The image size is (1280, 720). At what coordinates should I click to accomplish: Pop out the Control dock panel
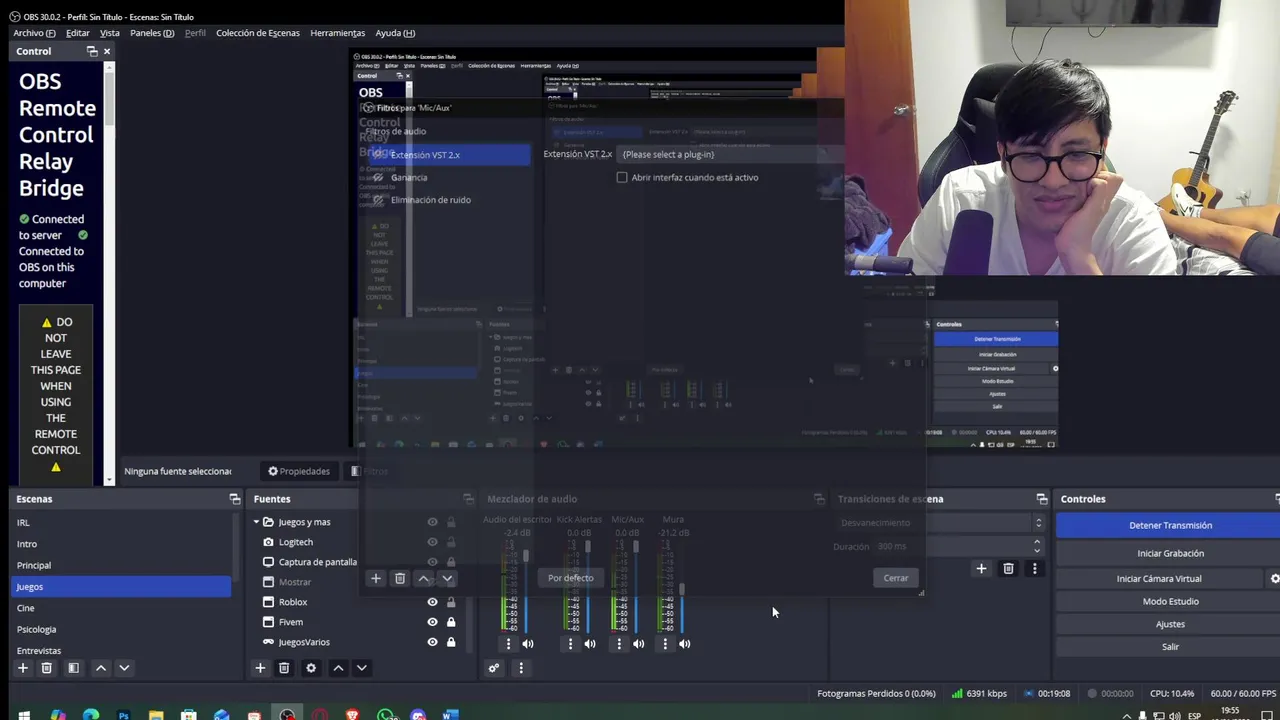pos(92,51)
